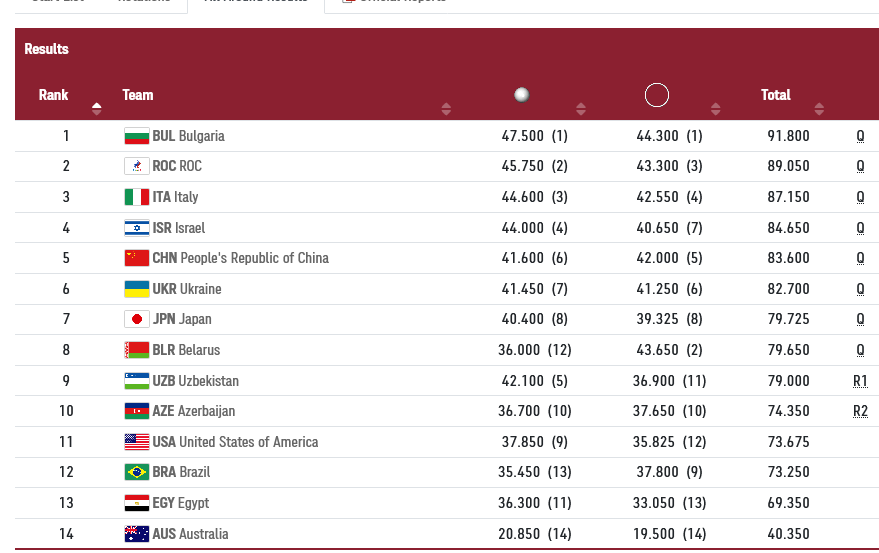The height and width of the screenshot is (553, 879).
Task: Click the Japan flag icon
Action: pos(137,319)
